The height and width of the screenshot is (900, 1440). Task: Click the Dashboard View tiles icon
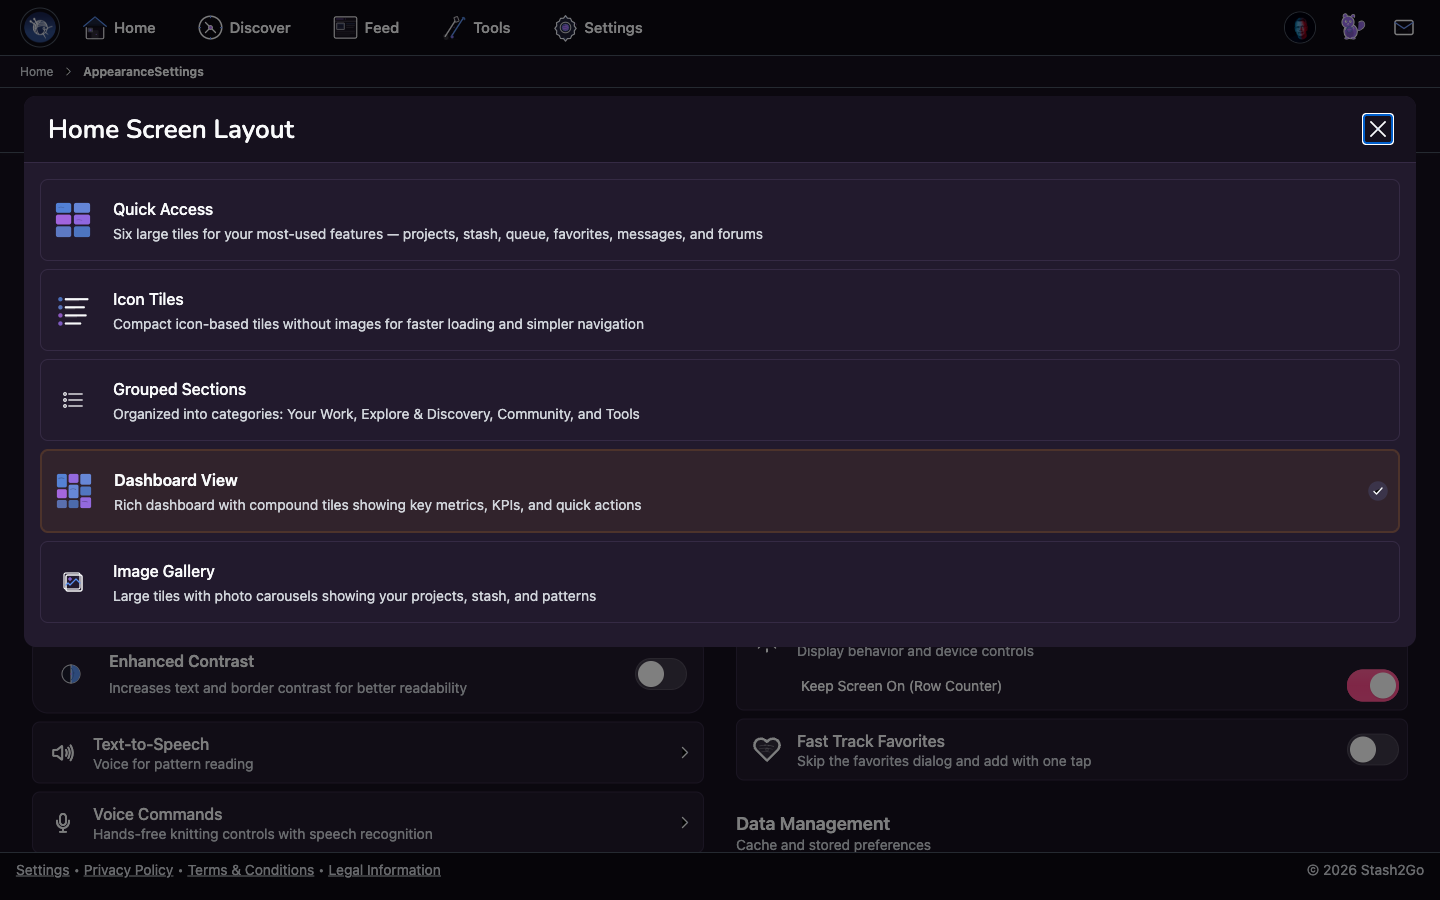[74, 491]
